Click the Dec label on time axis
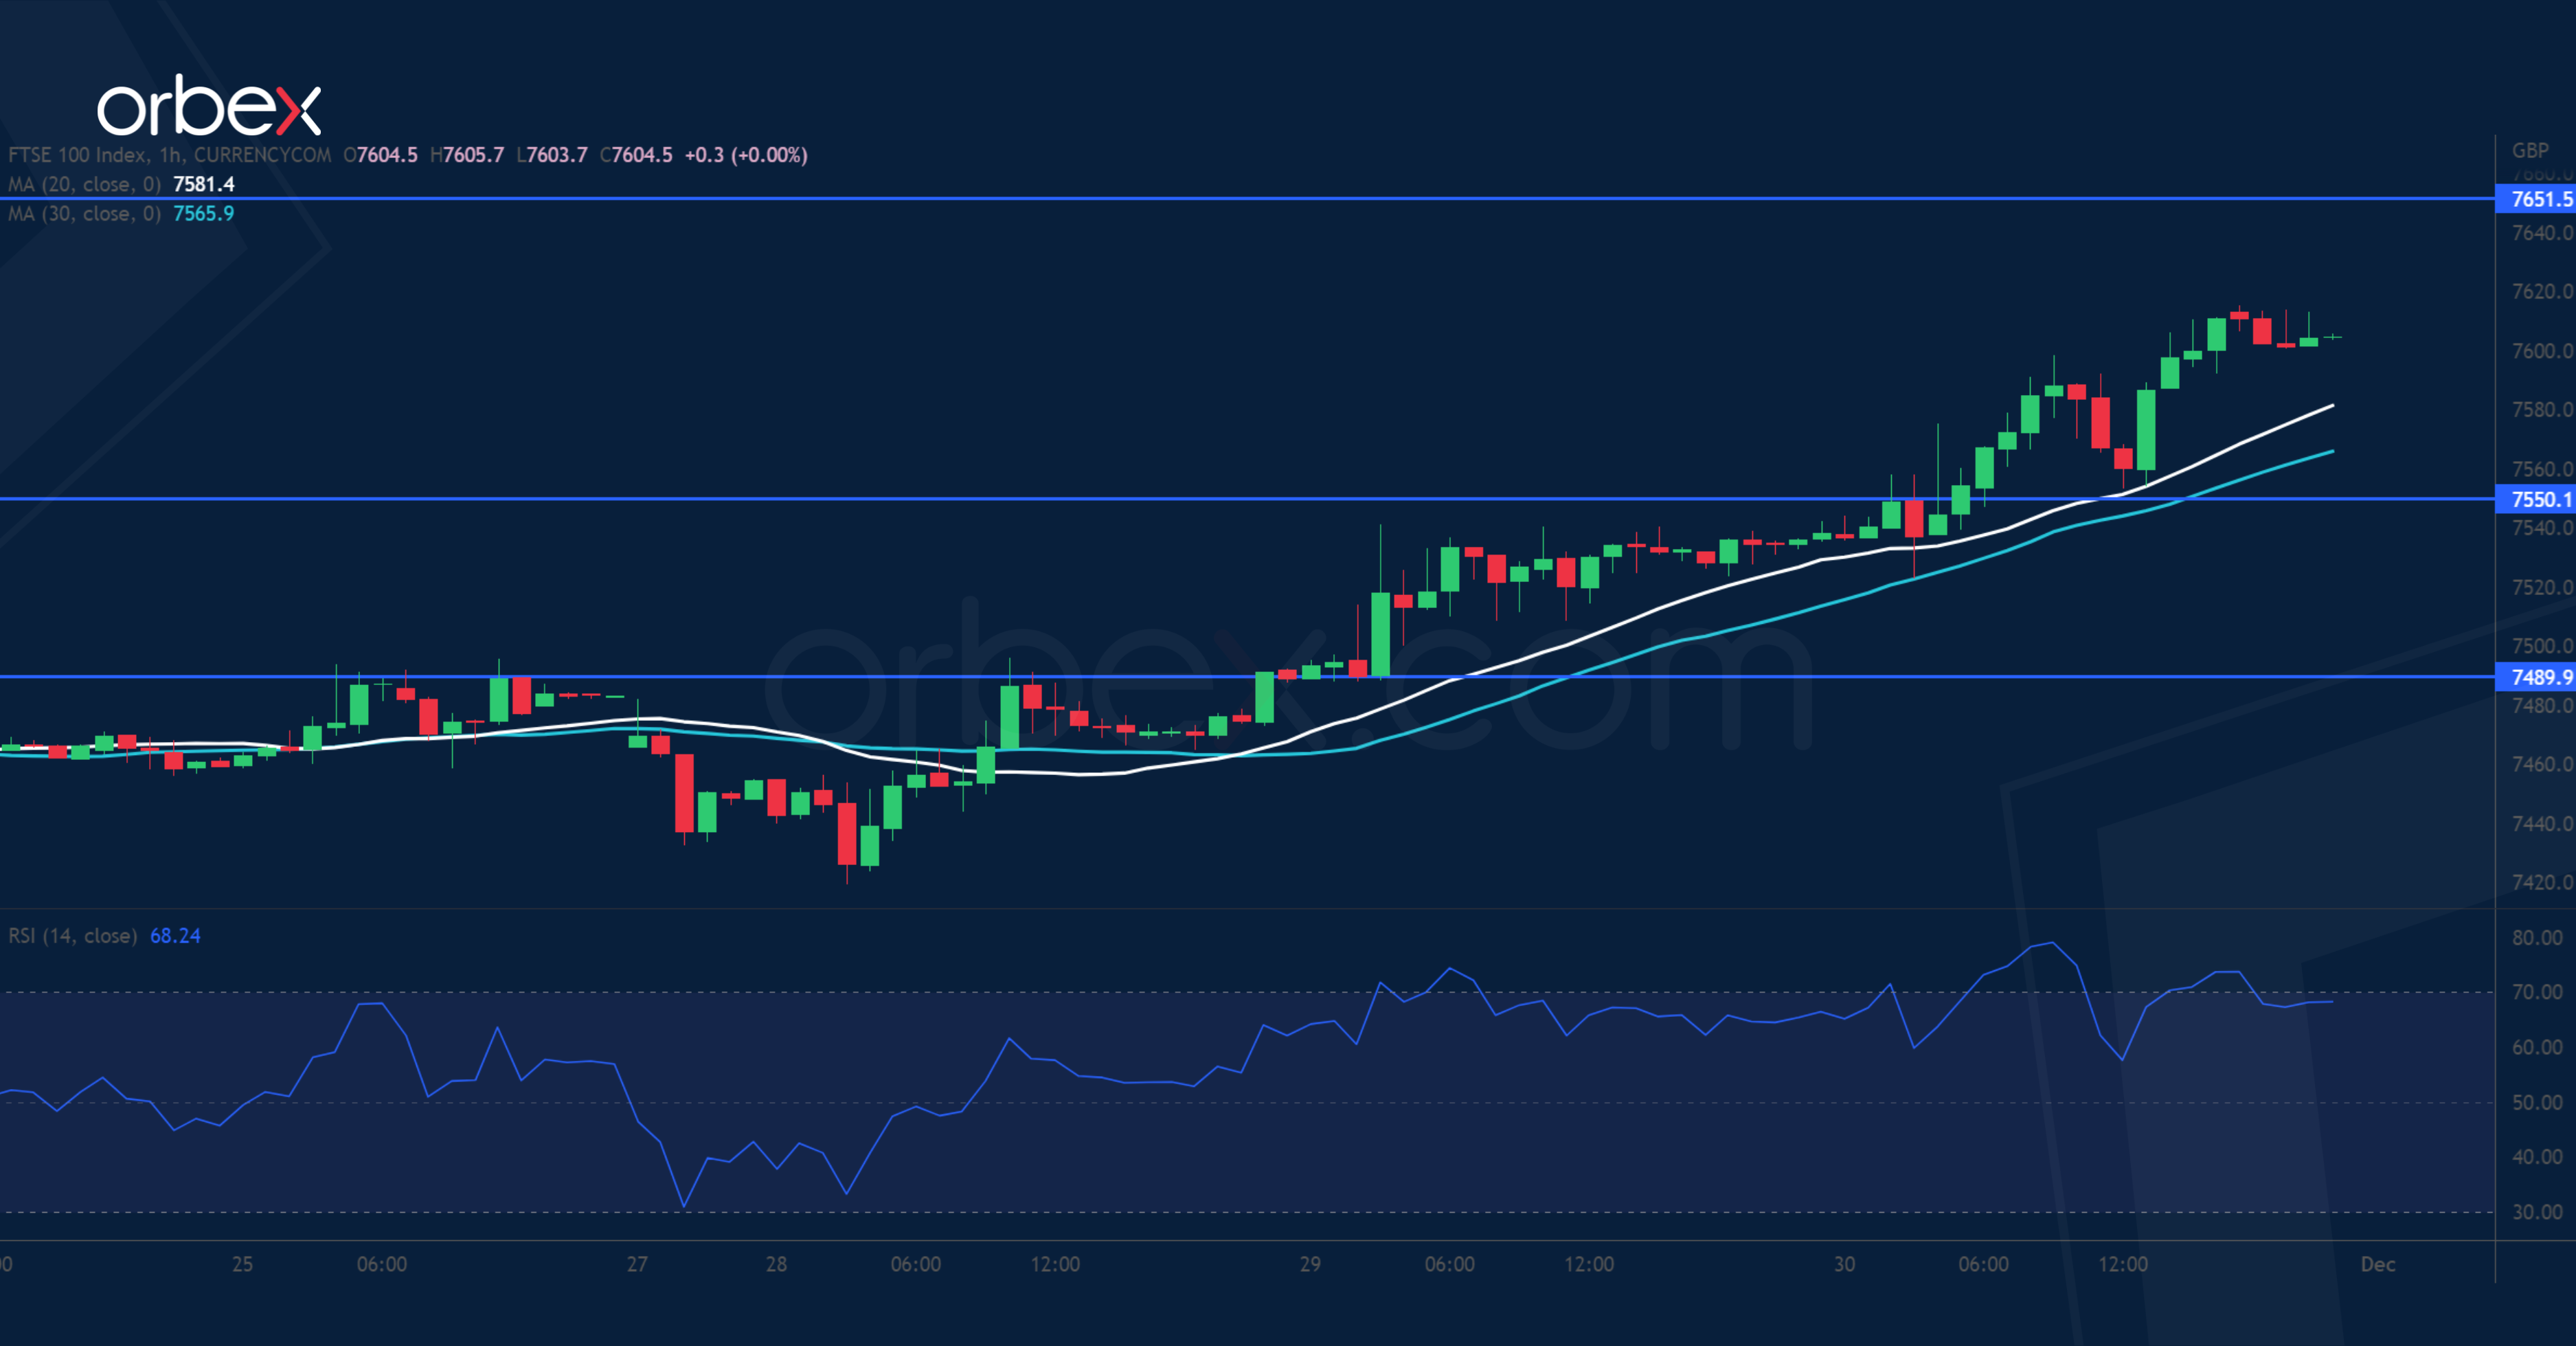Image resolution: width=2576 pixels, height=1346 pixels. (2377, 1264)
